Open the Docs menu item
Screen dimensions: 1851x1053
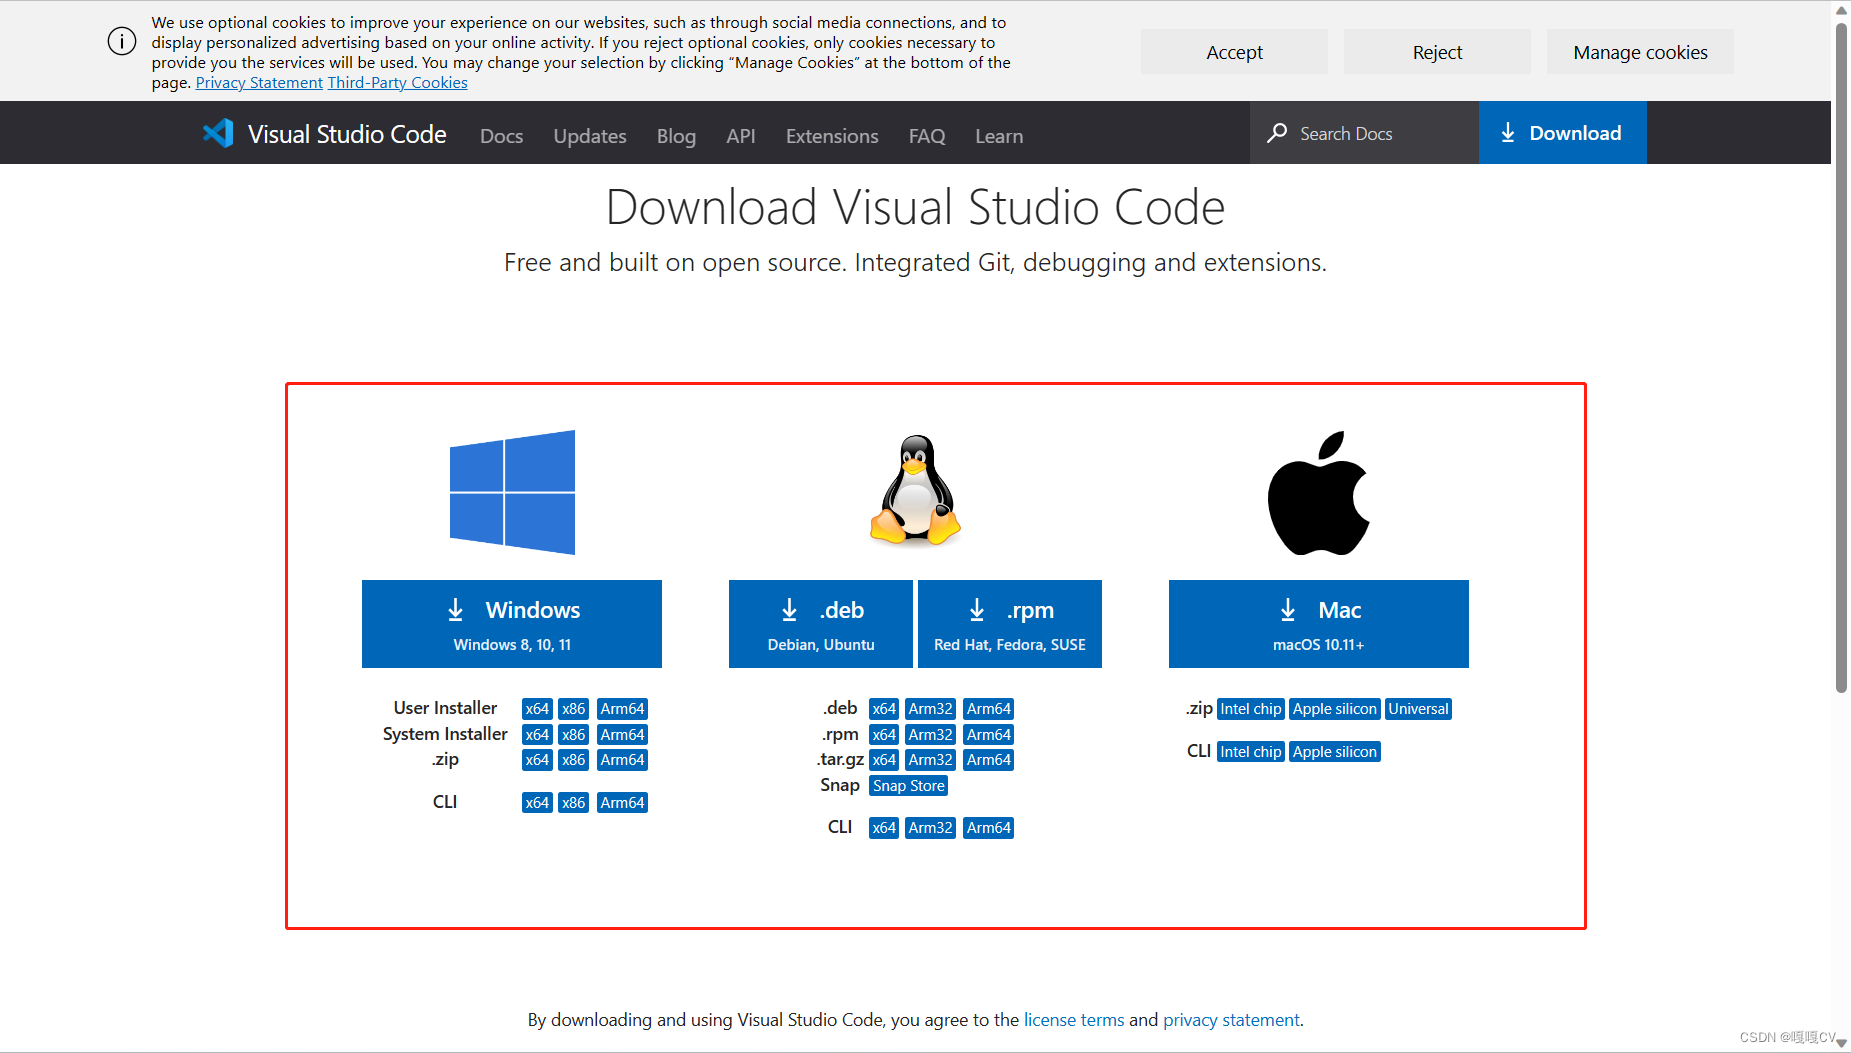(x=501, y=136)
